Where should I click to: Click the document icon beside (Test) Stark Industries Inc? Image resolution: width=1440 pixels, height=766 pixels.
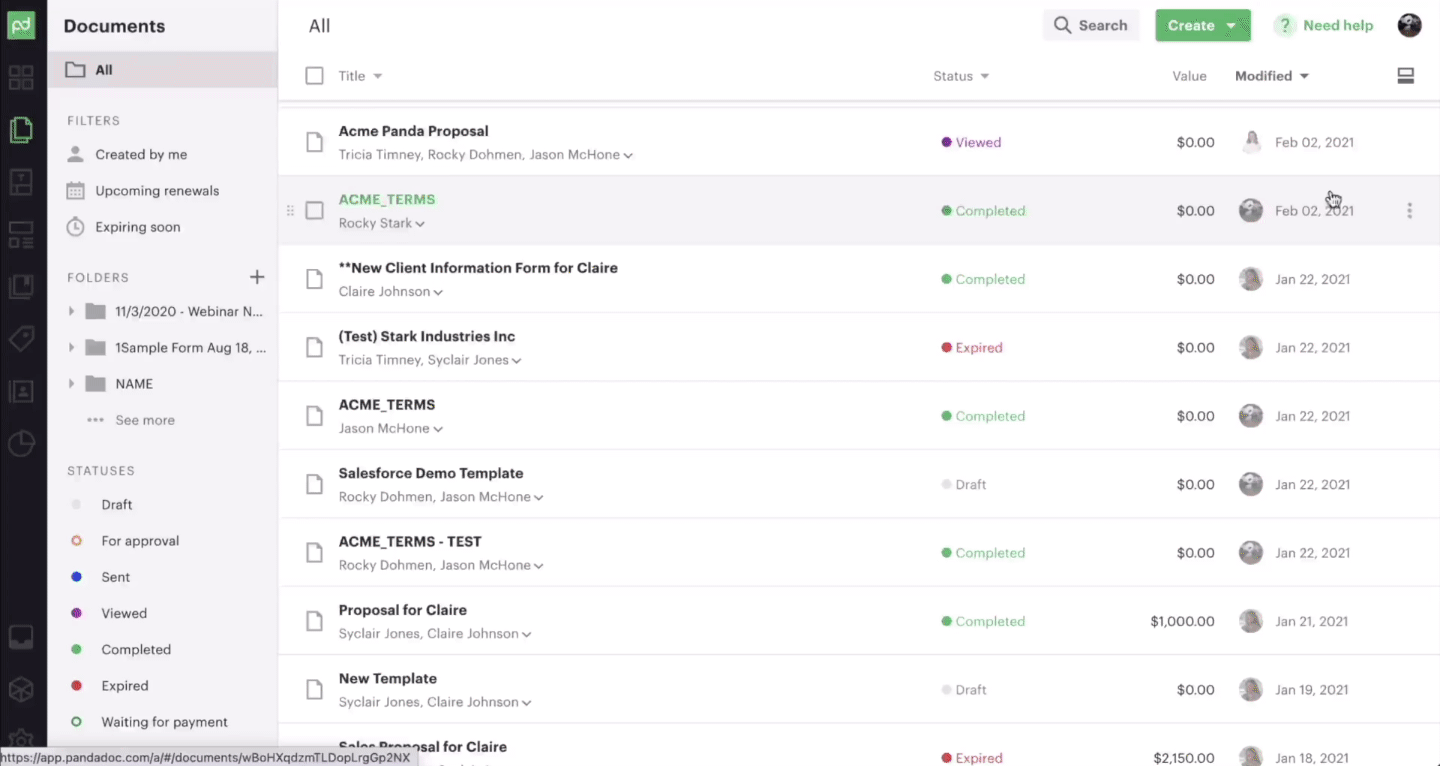tap(314, 348)
